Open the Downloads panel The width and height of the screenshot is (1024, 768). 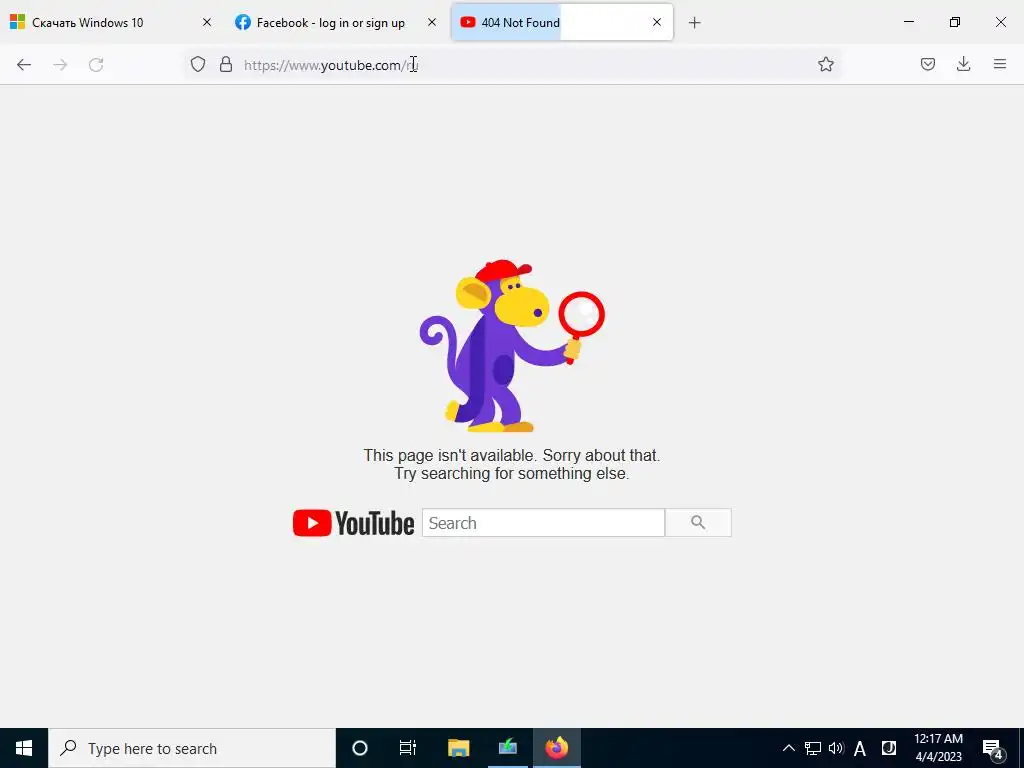point(963,64)
